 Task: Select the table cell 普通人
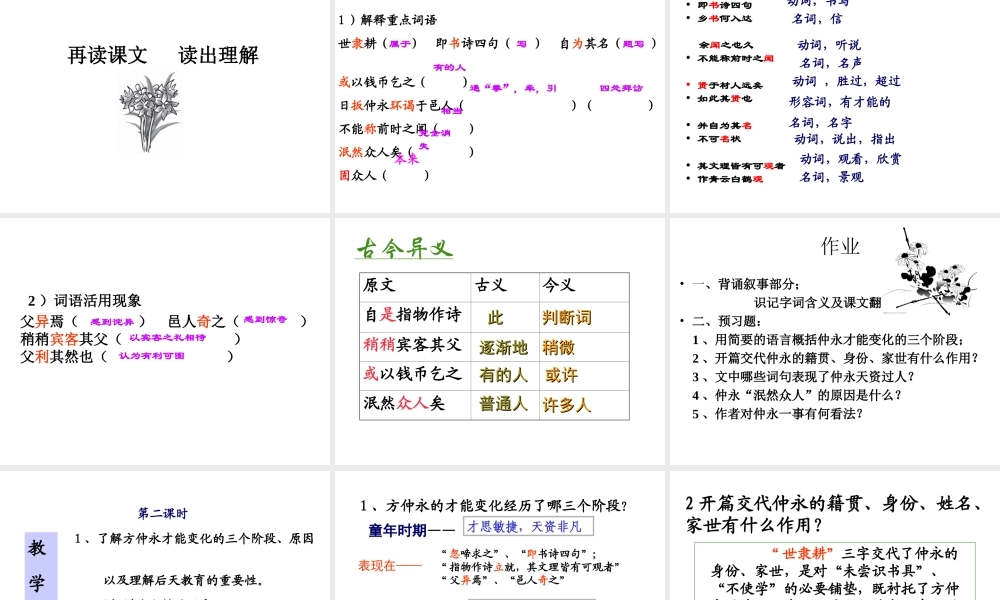pyautogui.click(x=503, y=404)
